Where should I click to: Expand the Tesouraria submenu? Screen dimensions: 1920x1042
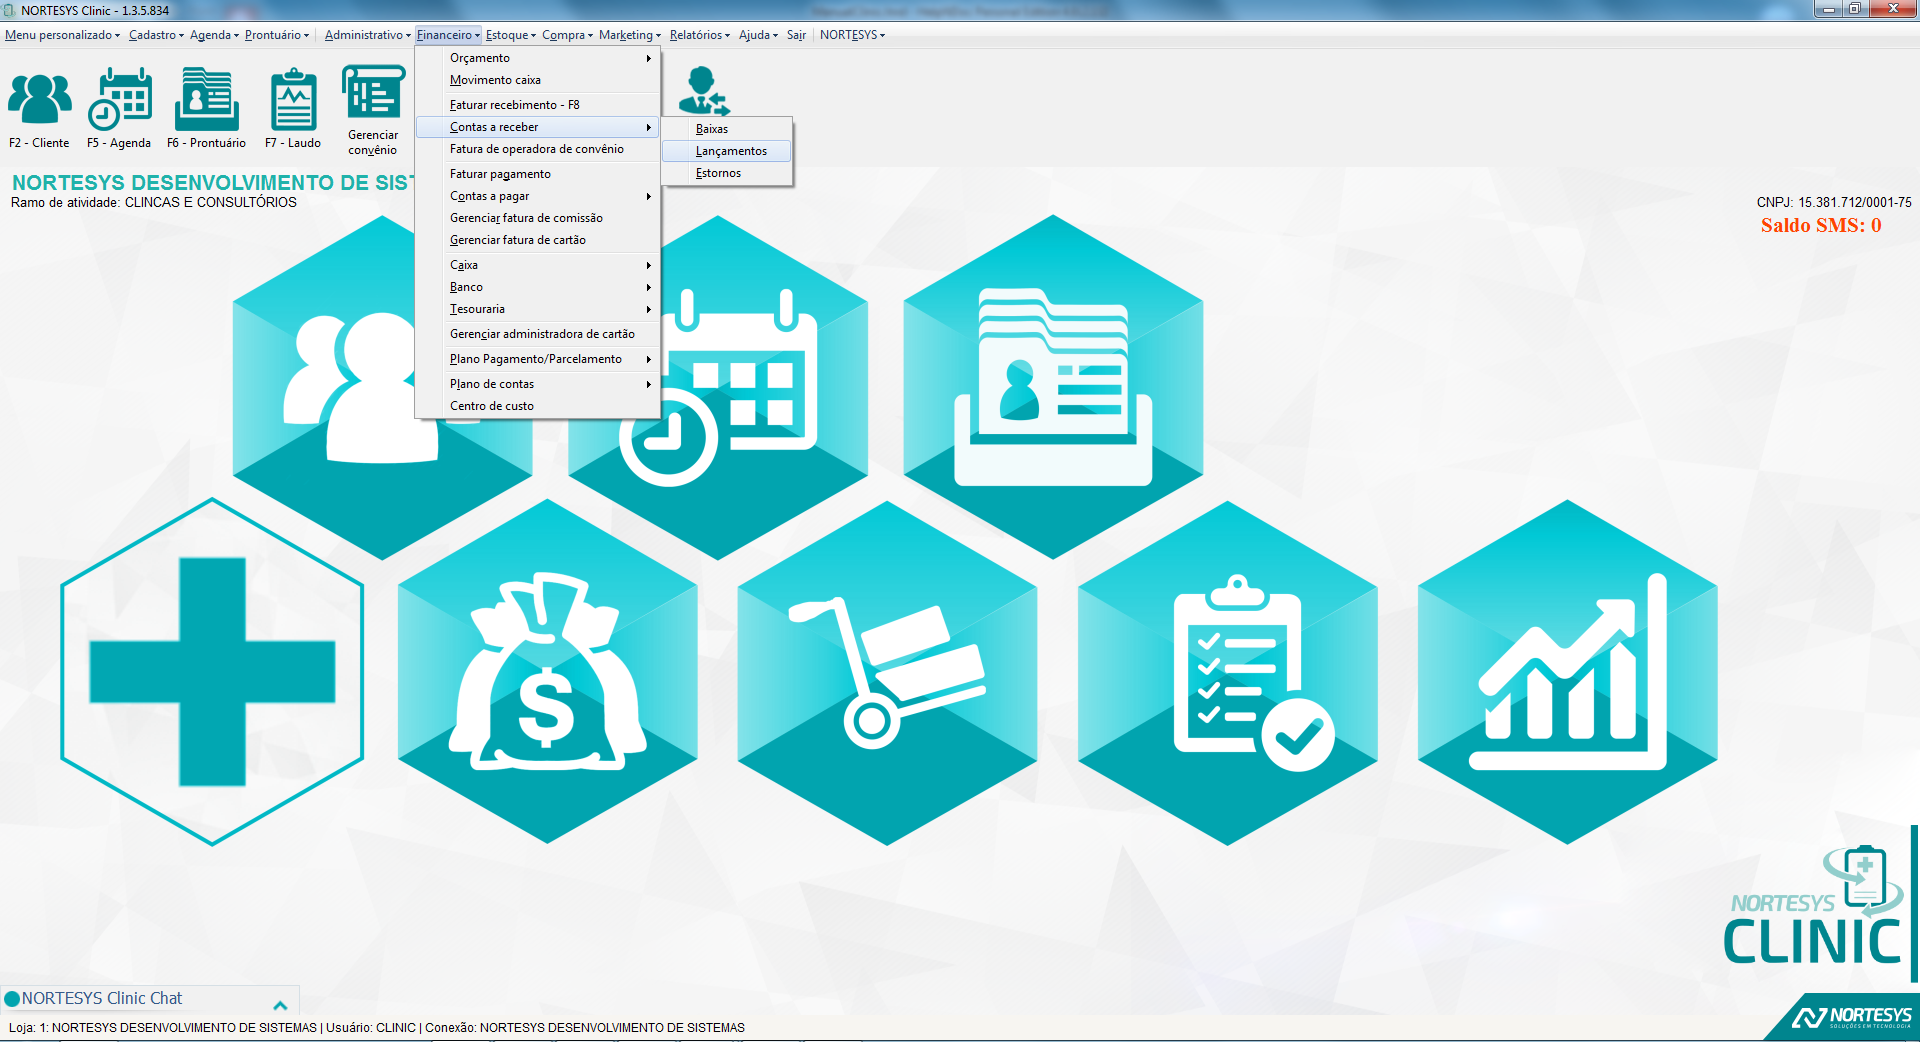[x=538, y=309]
